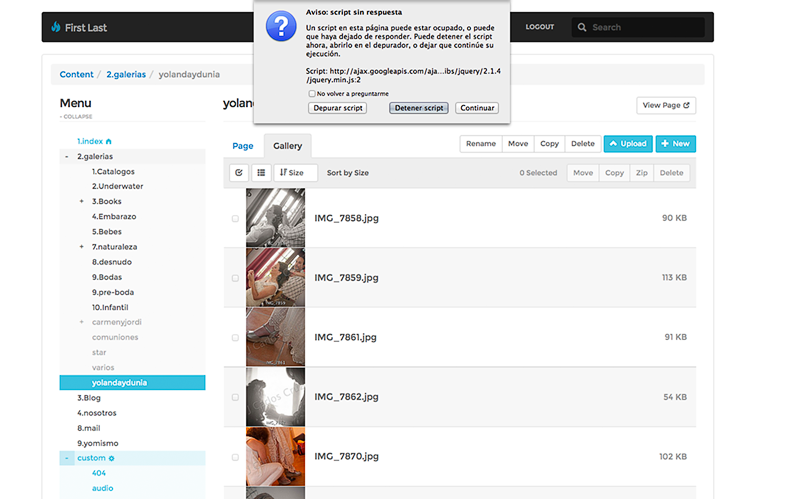Open the IMG_7858.jpg thumbnail
Viewport: 800px width, 499px height.
click(x=276, y=218)
